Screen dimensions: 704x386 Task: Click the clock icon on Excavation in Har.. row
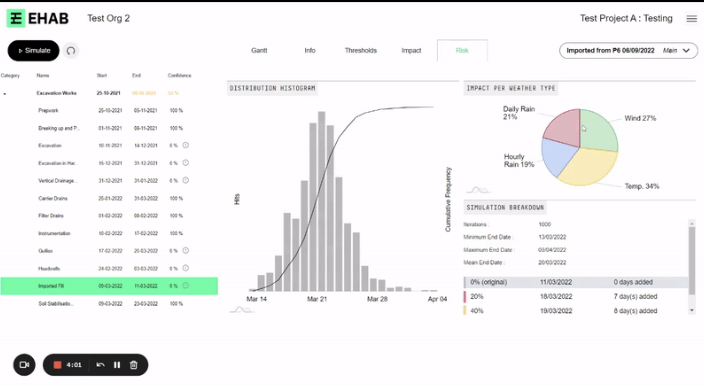pyautogui.click(x=185, y=162)
